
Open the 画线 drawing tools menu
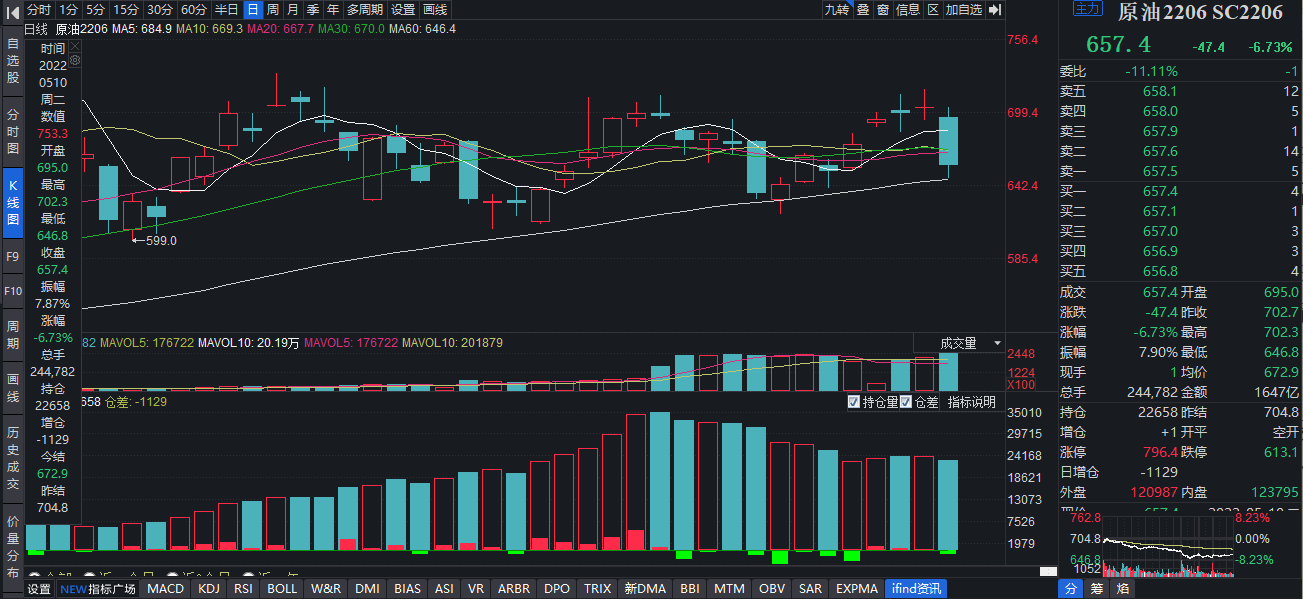(434, 9)
